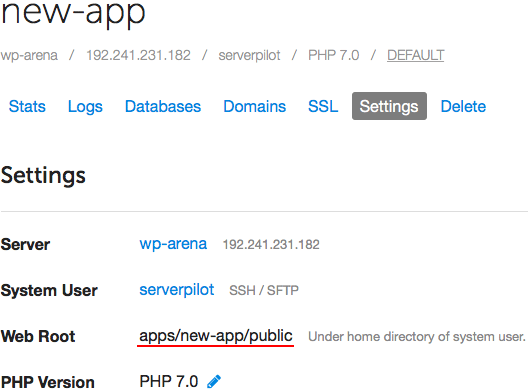Image resolution: width=528 pixels, height=392 pixels.
Task: Click the 'Under home directory of system user.' note
Action: (417, 337)
